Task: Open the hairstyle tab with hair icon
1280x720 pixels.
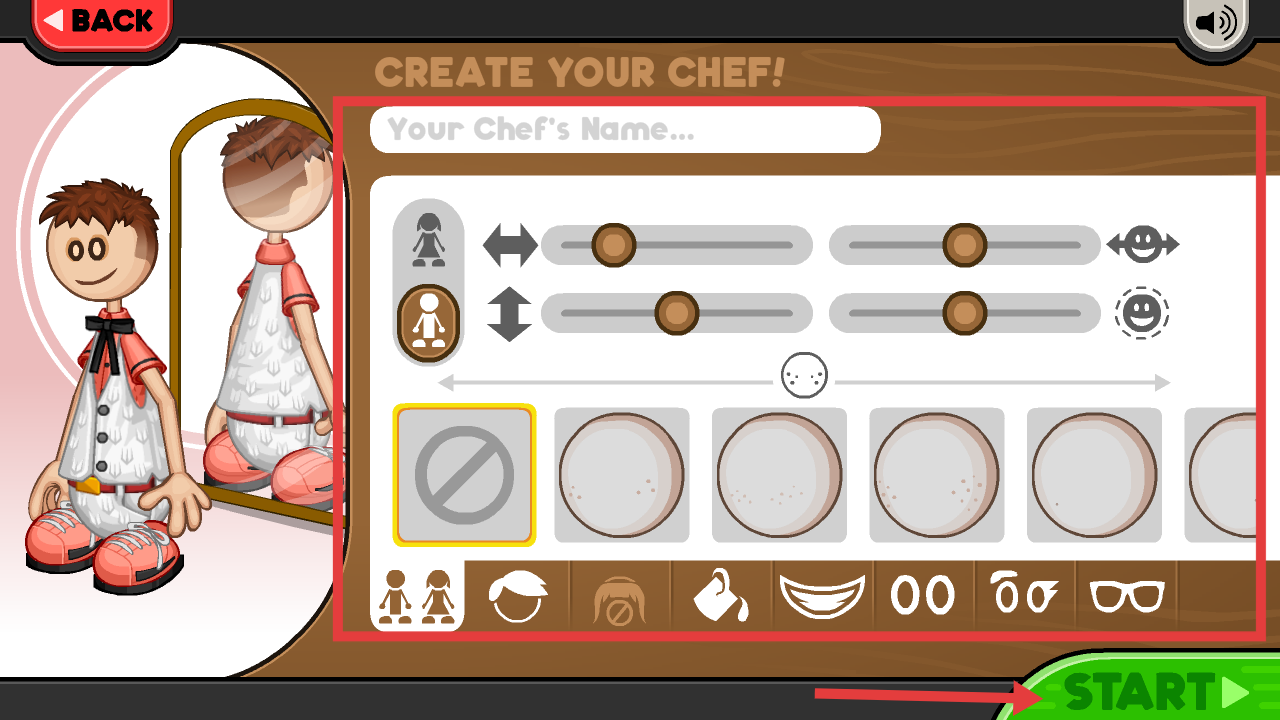Action: point(518,596)
